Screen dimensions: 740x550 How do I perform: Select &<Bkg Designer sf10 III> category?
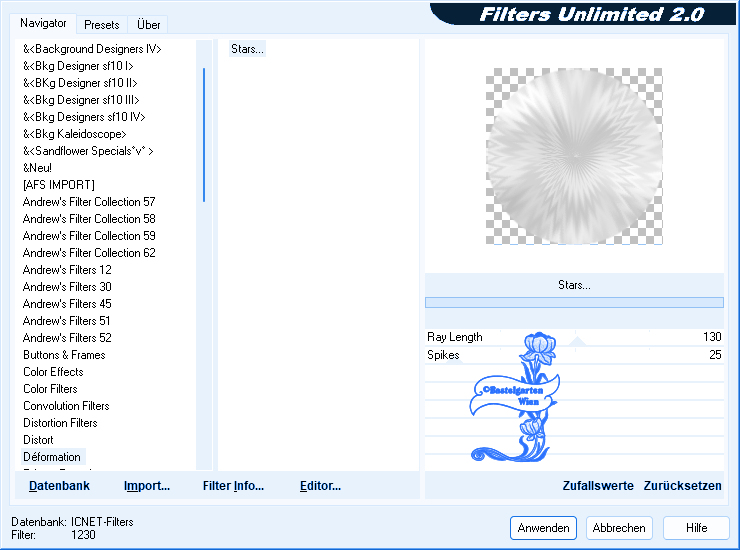81,100
